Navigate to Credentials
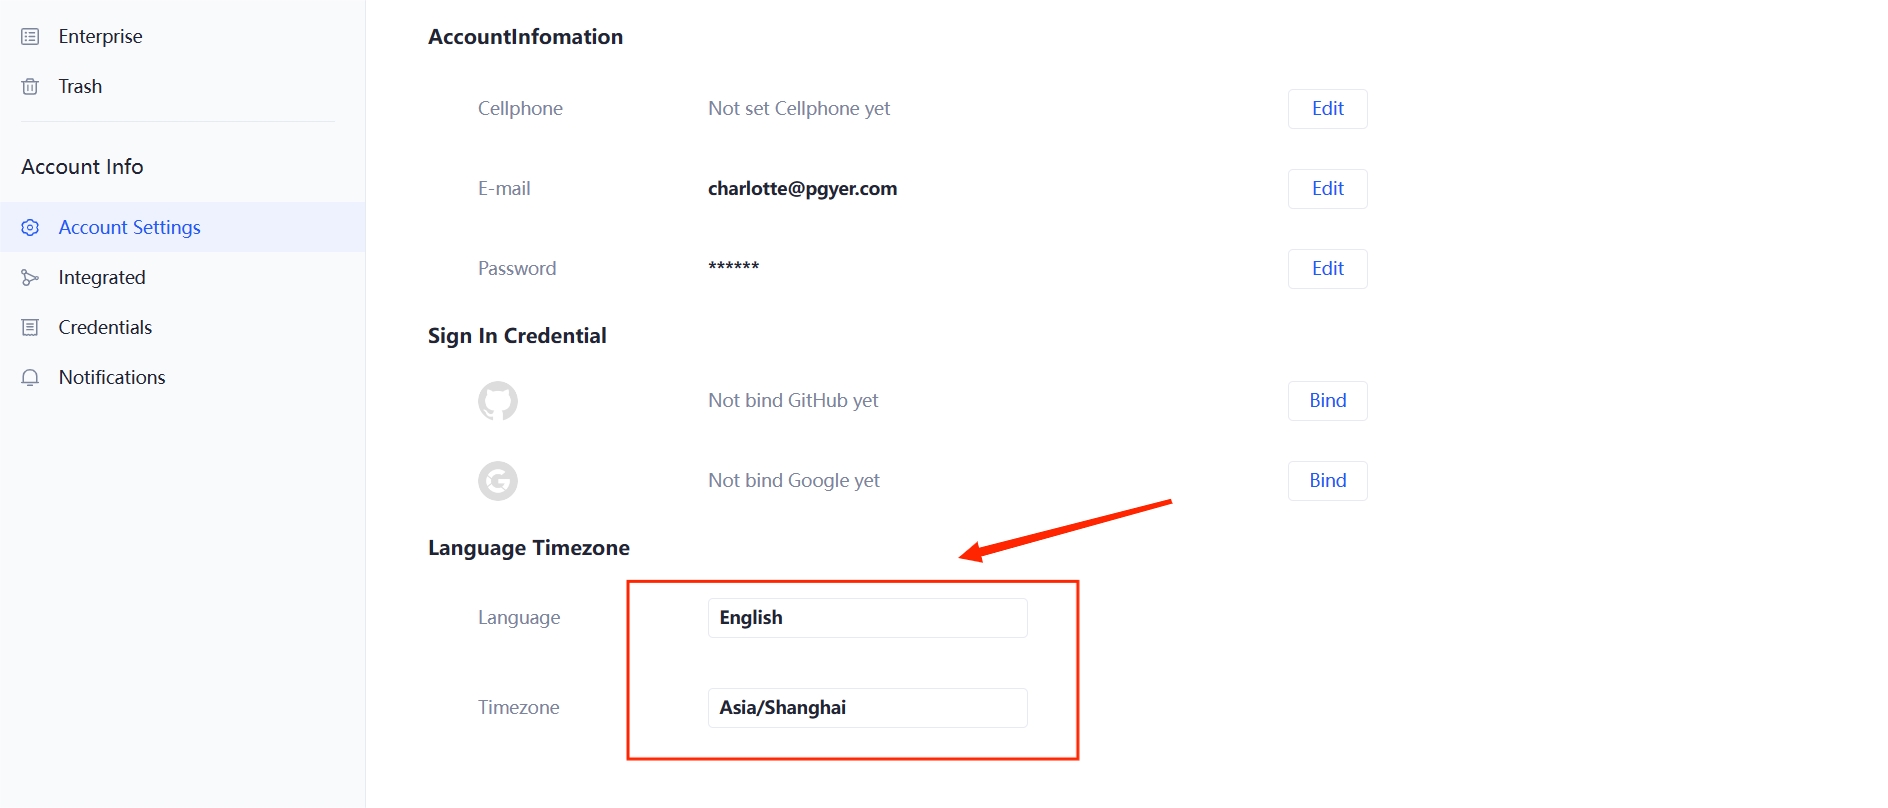This screenshot has width=1888, height=808. click(x=105, y=328)
